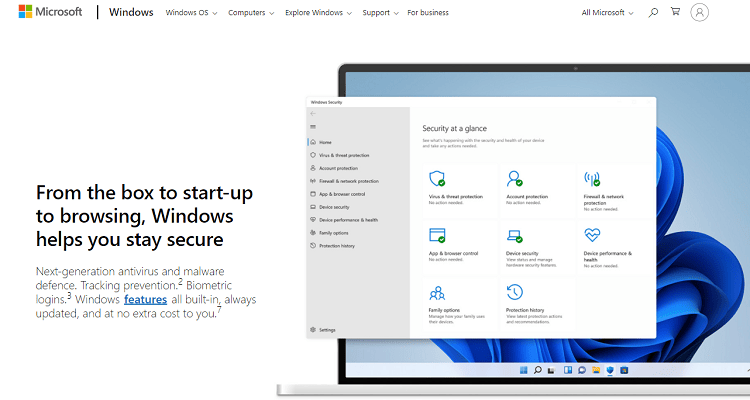750x400 pixels.
Task: Click the App & browser control window card icon
Action: click(x=437, y=235)
